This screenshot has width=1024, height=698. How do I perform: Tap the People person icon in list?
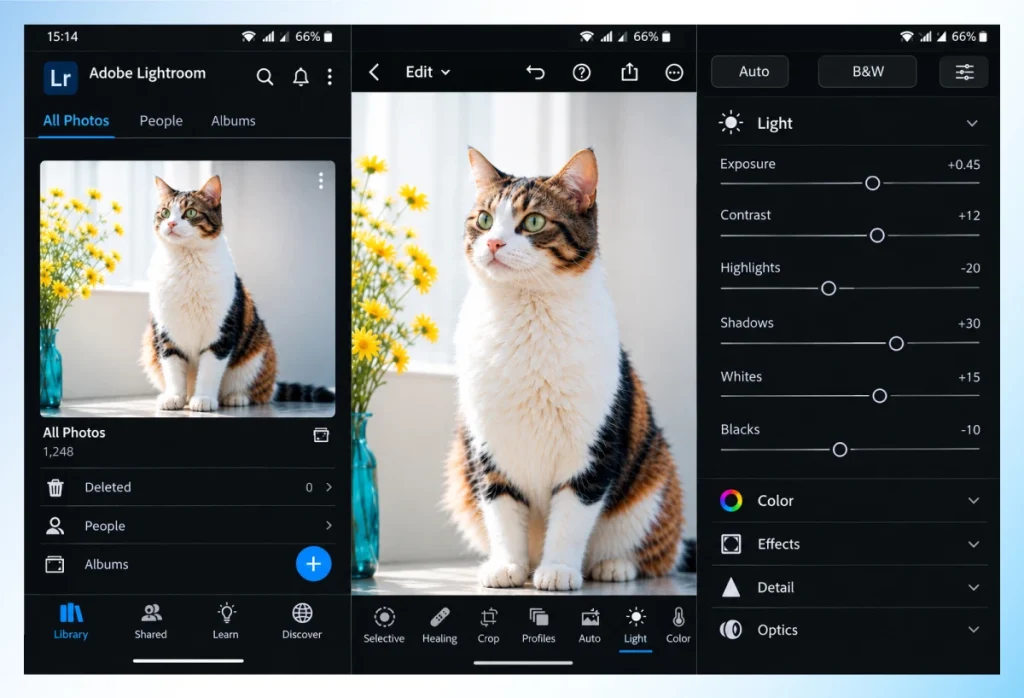(55, 526)
